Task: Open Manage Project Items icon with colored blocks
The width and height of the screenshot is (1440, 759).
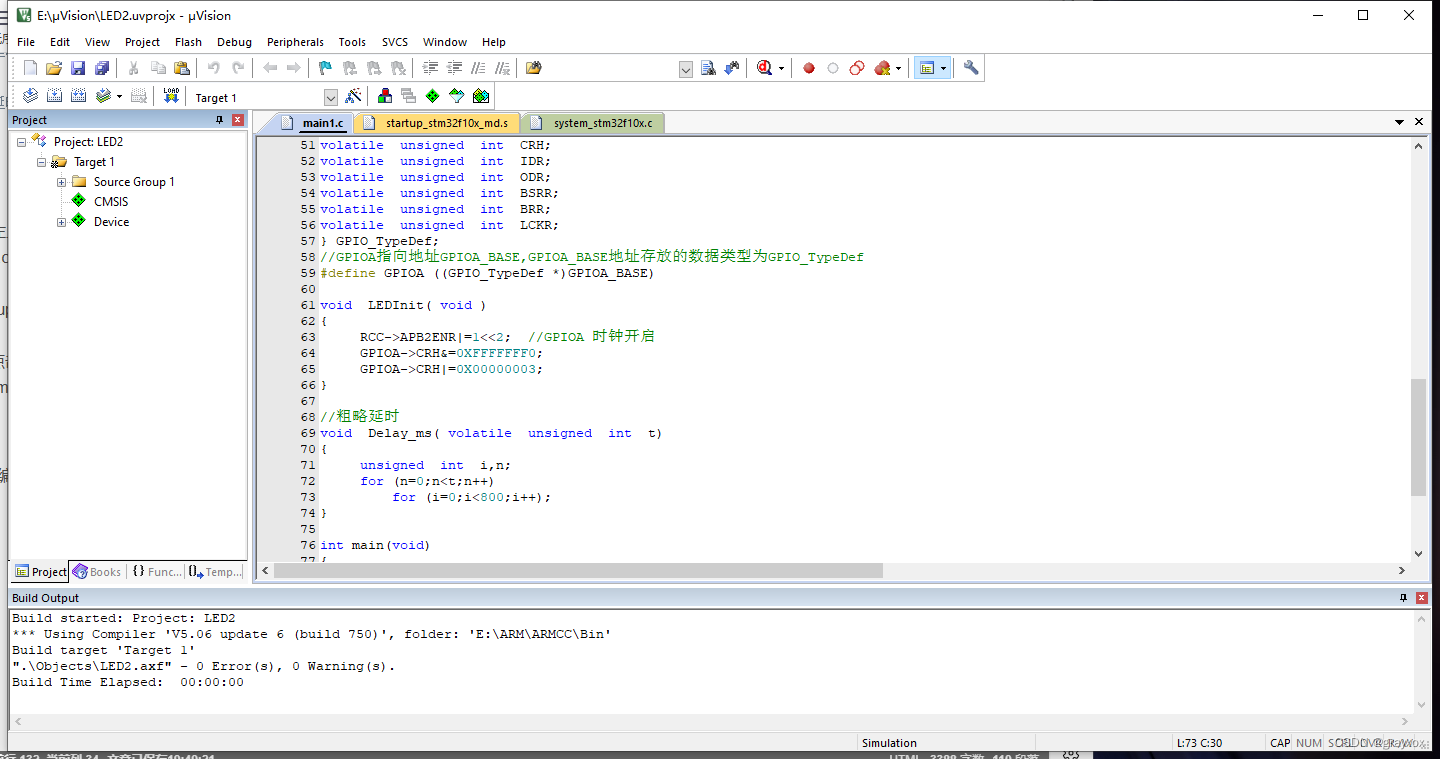Action: pyautogui.click(x=384, y=96)
